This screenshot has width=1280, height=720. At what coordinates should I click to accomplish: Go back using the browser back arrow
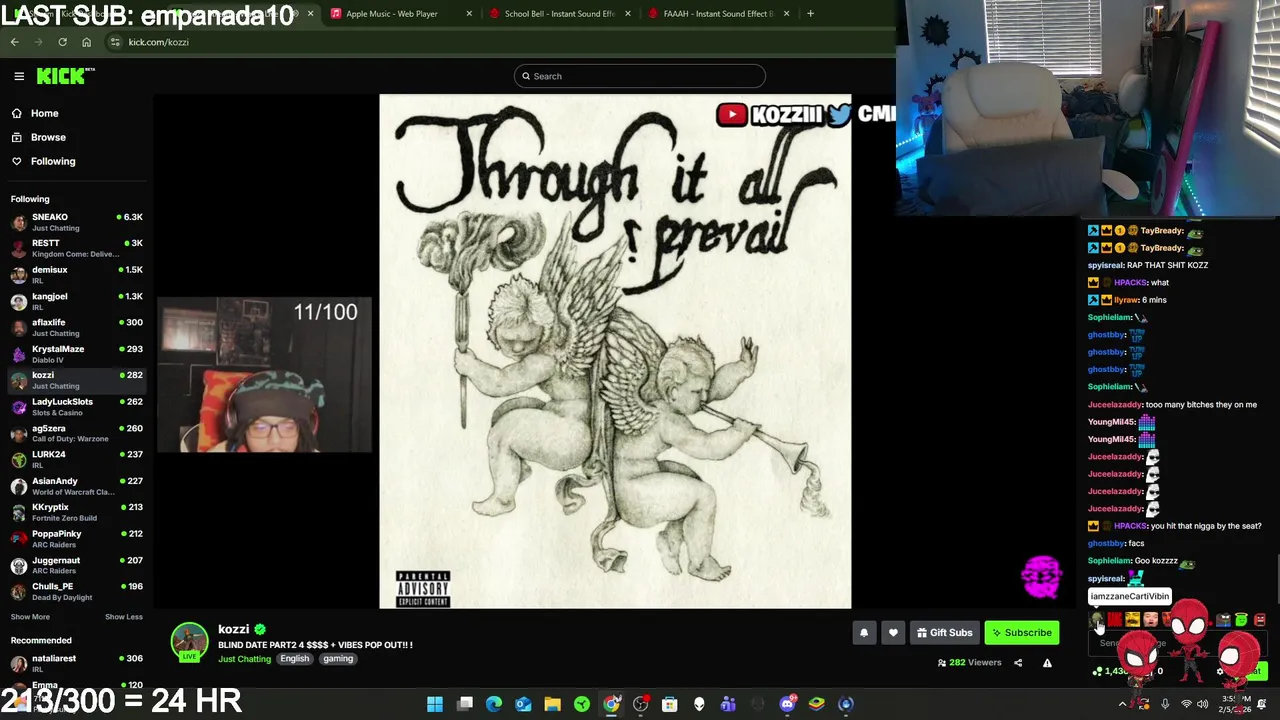point(14,42)
